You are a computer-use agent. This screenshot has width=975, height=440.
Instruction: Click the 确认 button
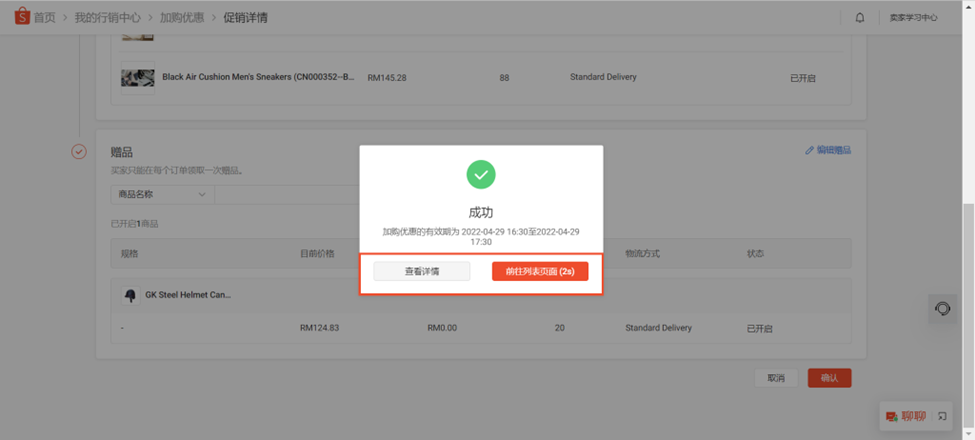coord(829,378)
